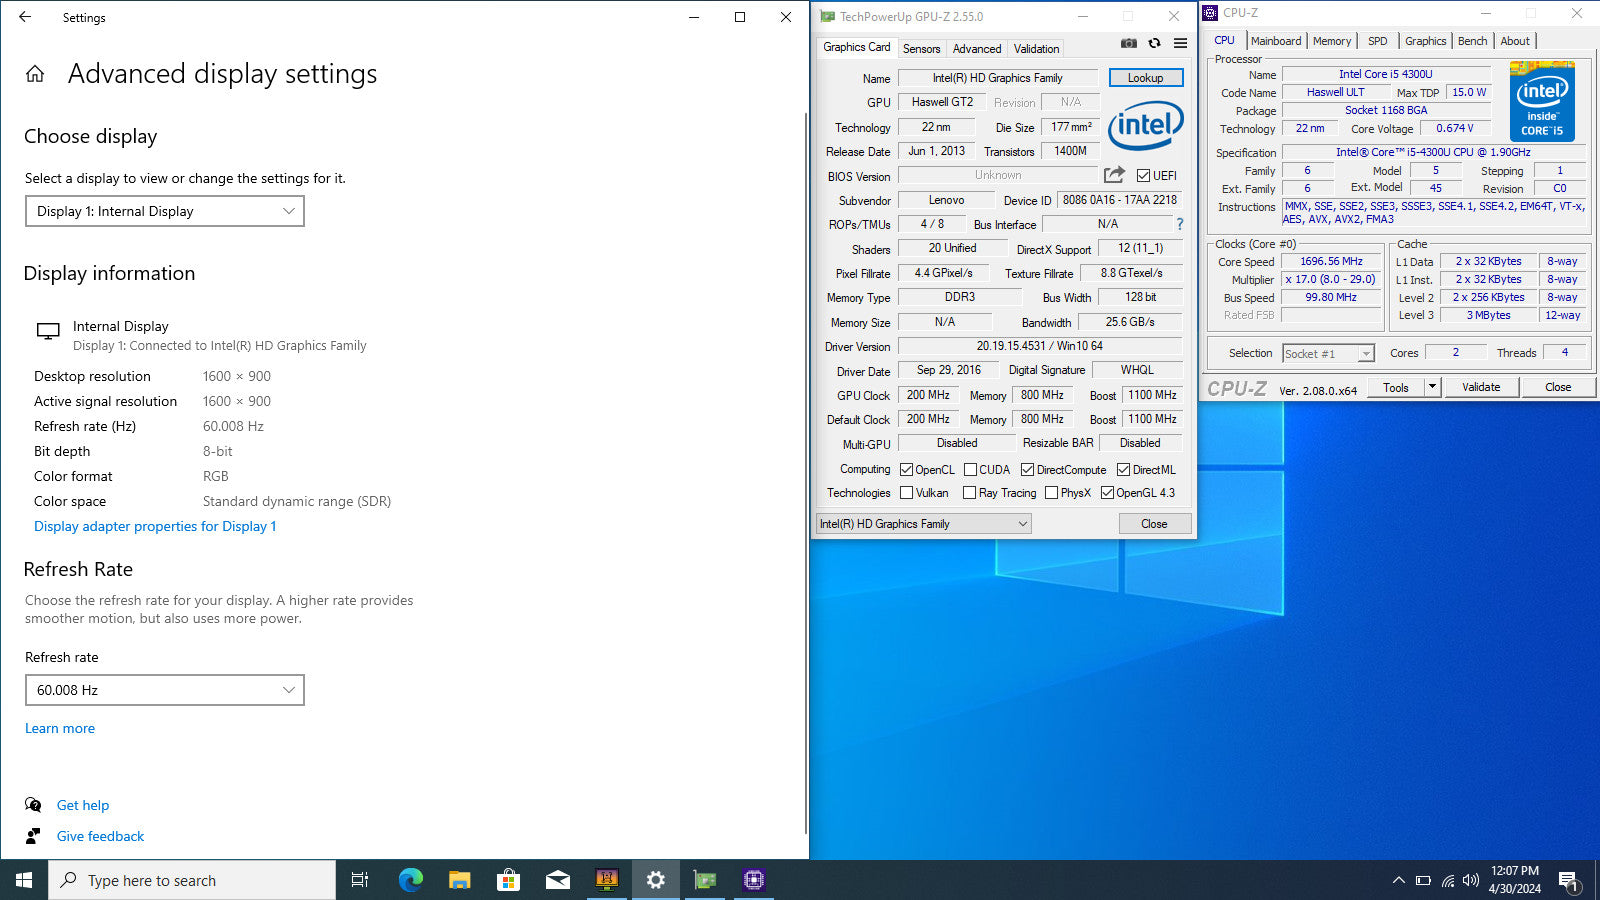Click the Settings back arrow
The width and height of the screenshot is (1600, 900).
coord(25,17)
